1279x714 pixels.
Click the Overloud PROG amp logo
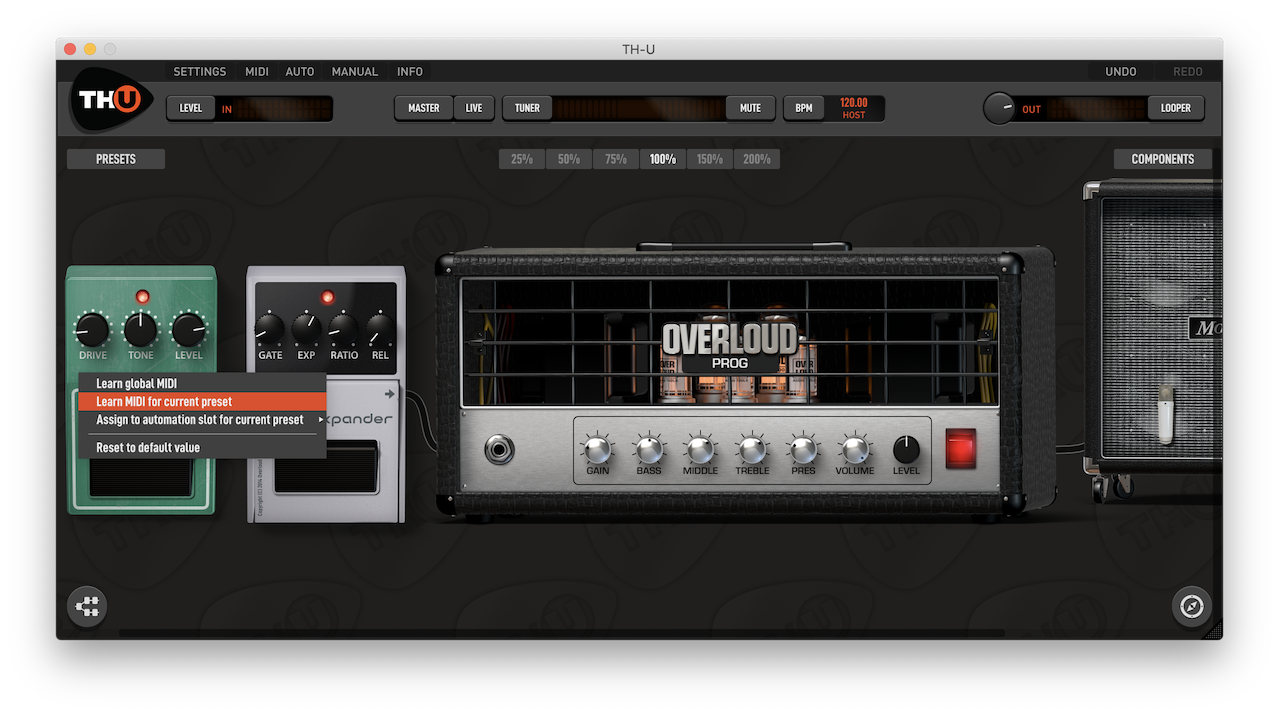730,347
